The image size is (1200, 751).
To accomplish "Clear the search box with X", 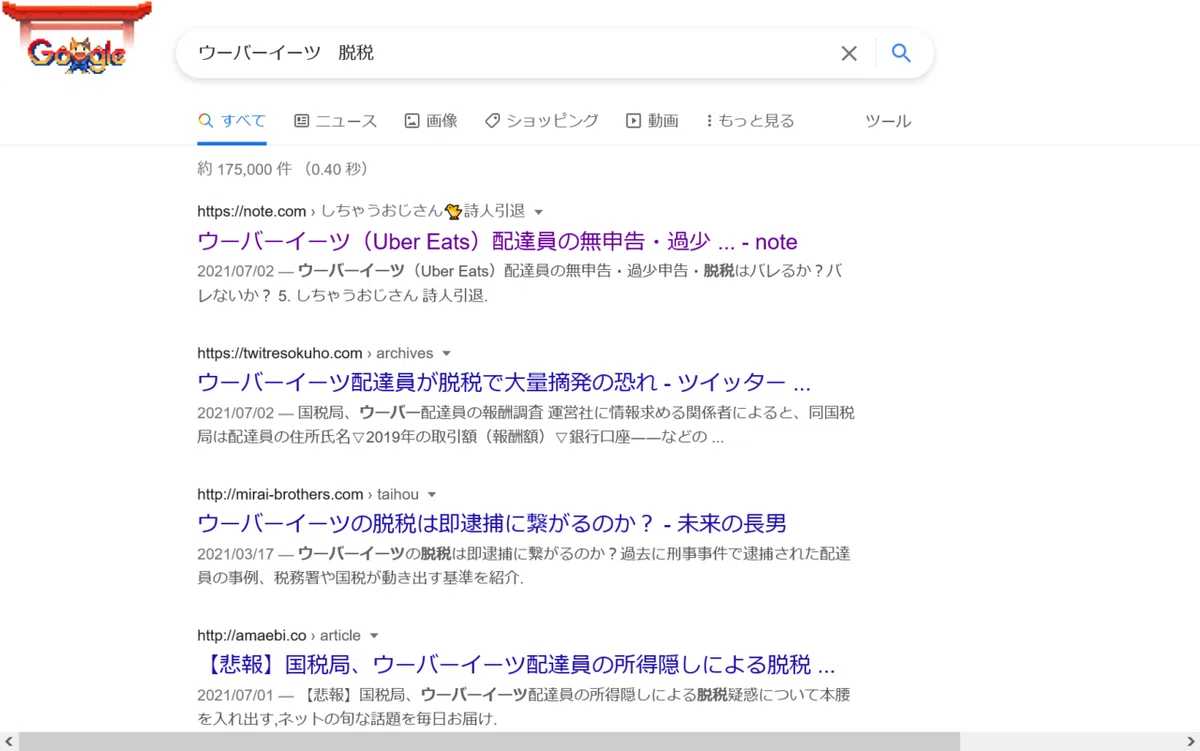I will pyautogui.click(x=849, y=54).
